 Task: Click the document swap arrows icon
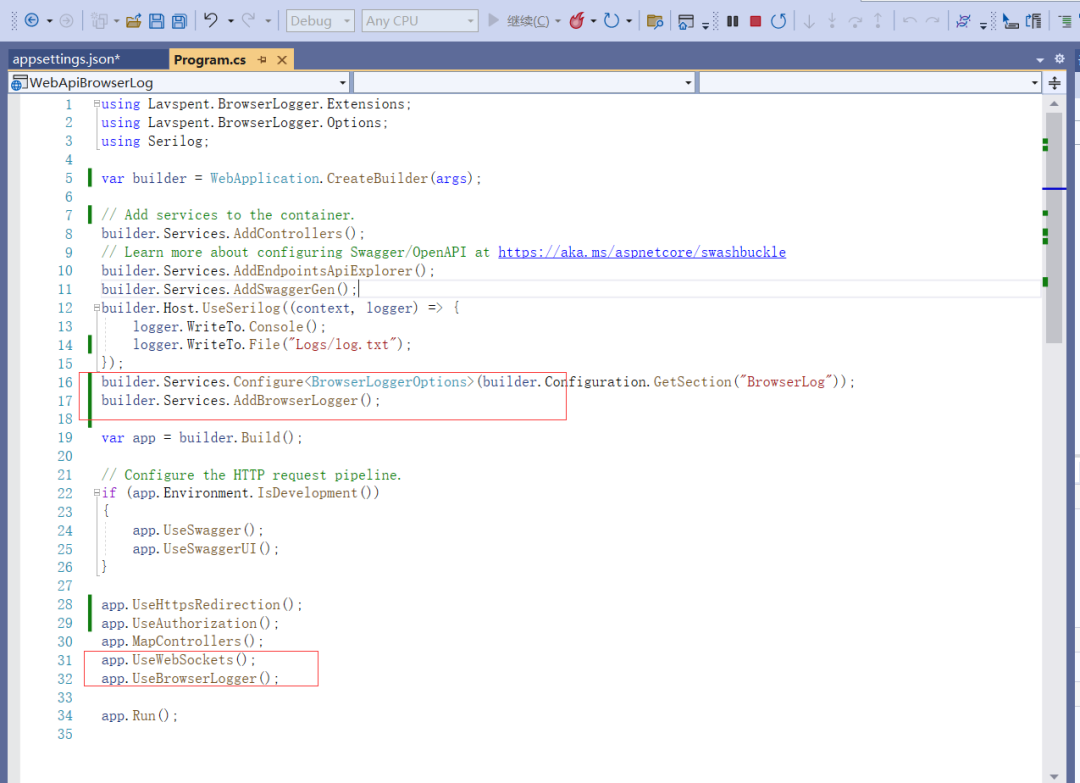[1033, 21]
